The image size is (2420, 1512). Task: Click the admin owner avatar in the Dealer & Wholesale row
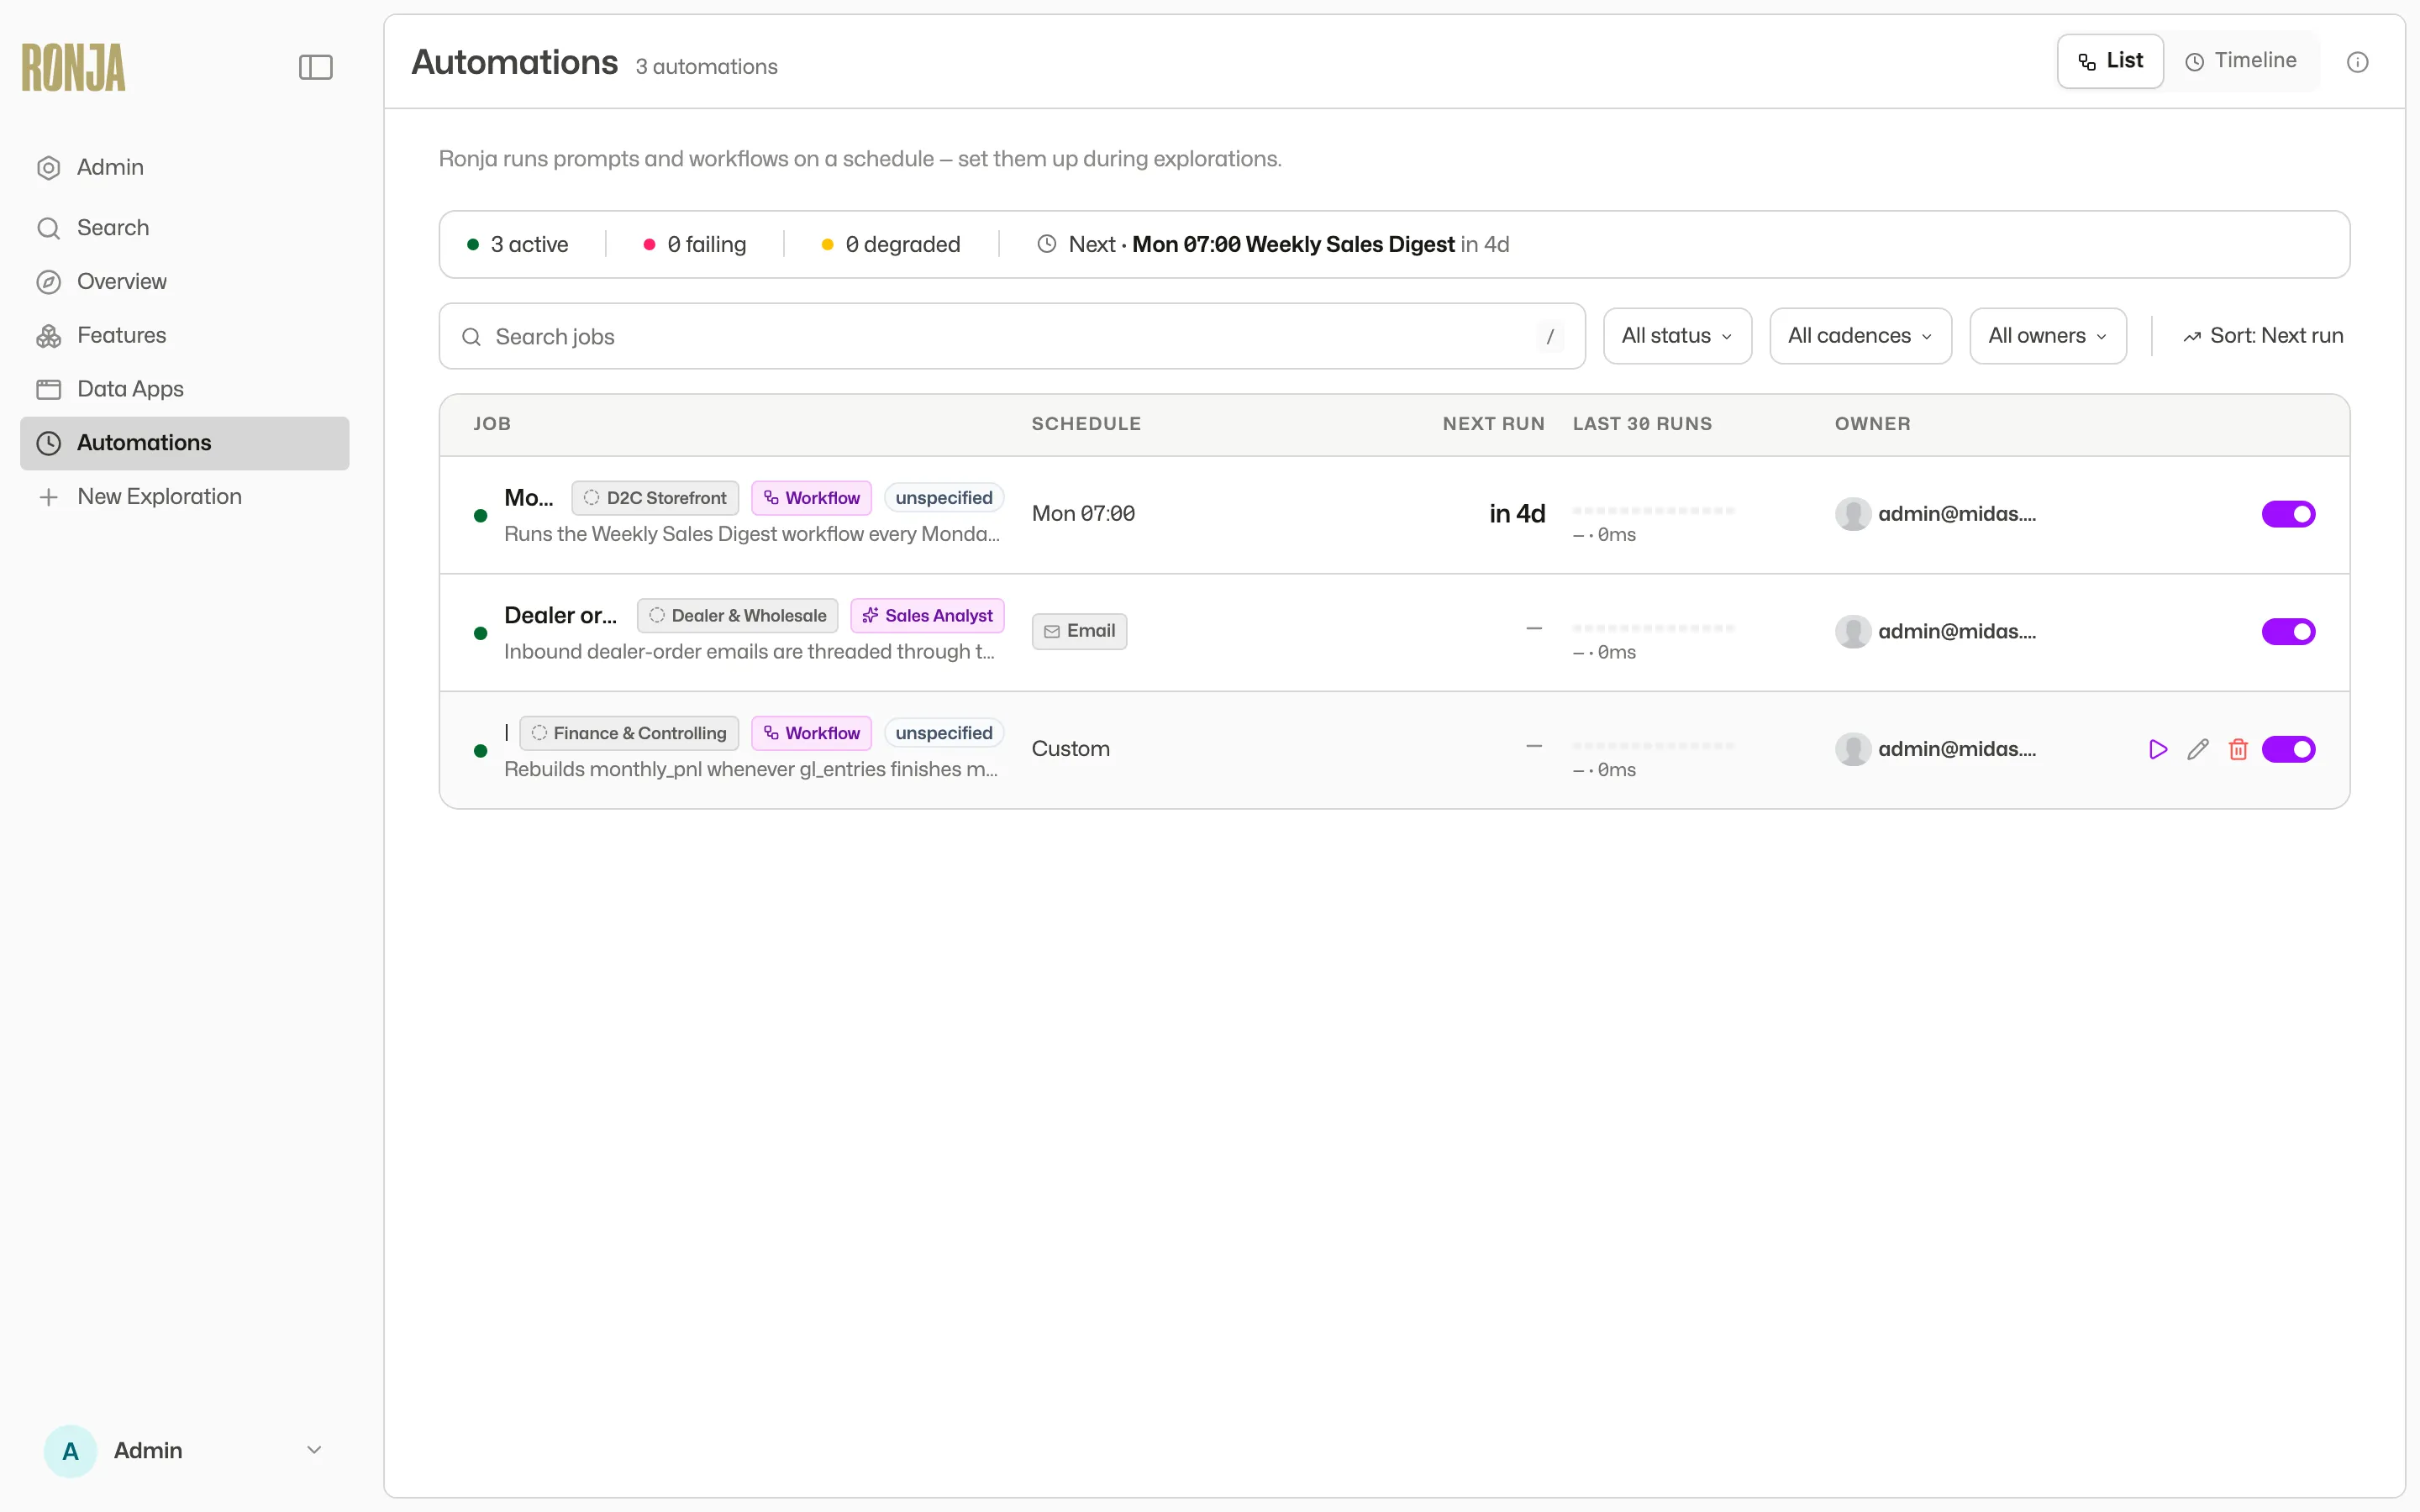(1852, 632)
